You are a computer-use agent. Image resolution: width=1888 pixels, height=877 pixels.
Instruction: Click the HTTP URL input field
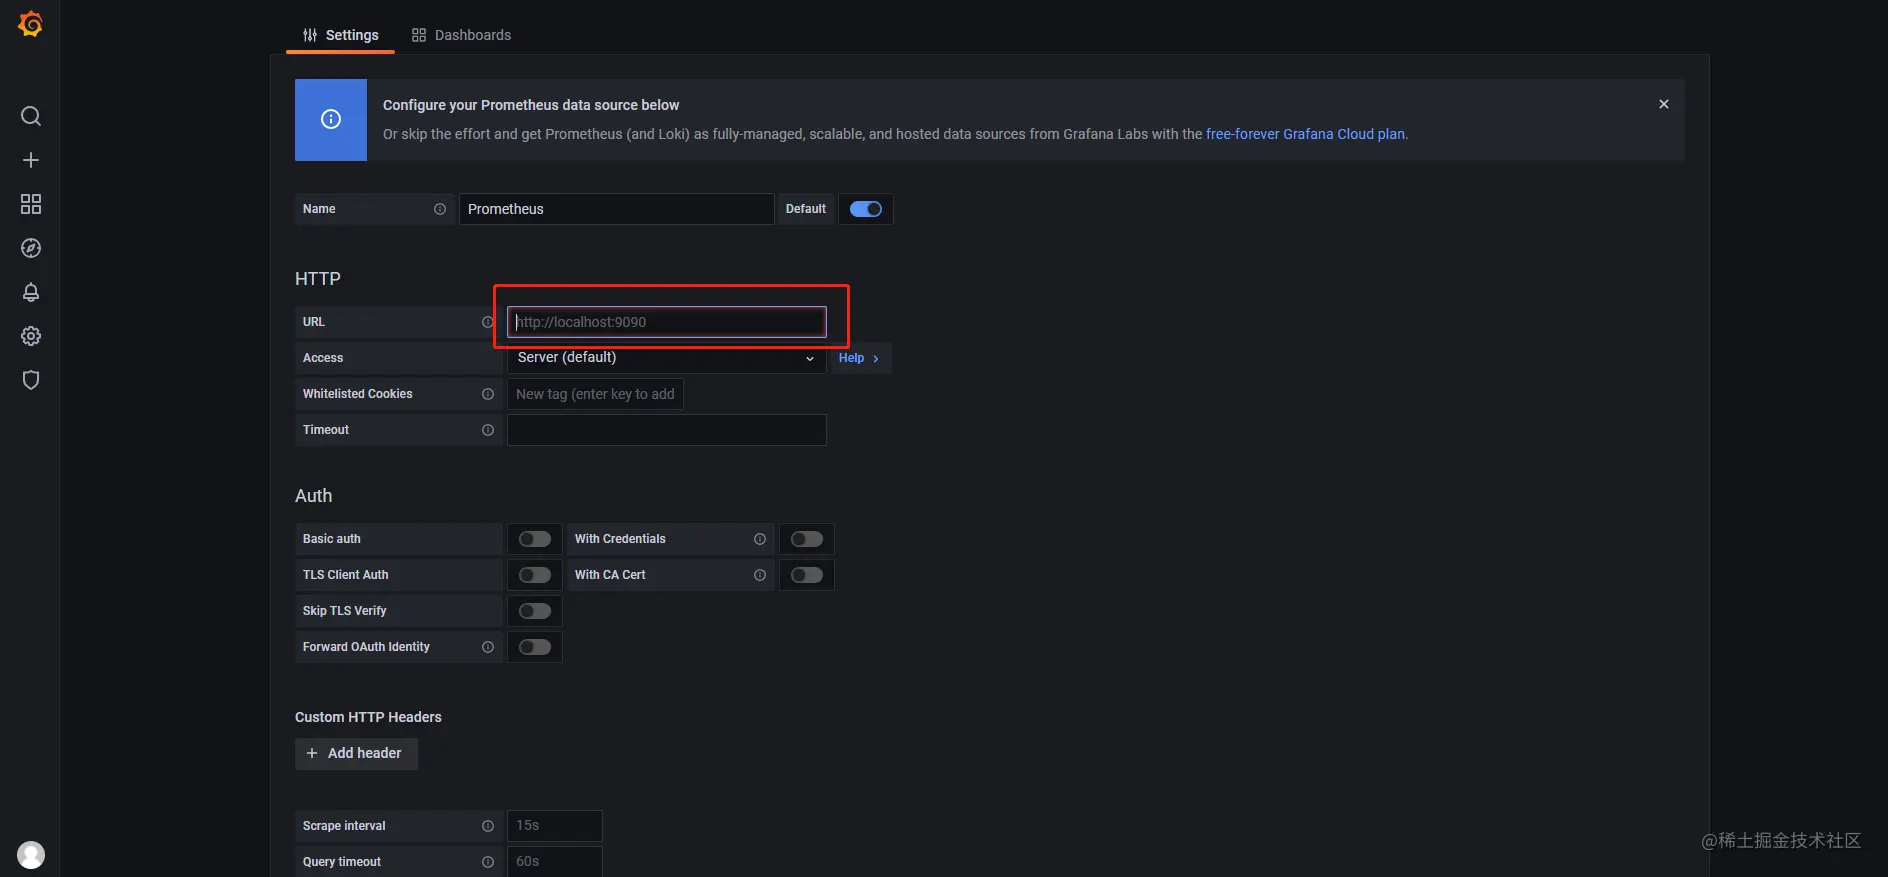[x=667, y=322]
